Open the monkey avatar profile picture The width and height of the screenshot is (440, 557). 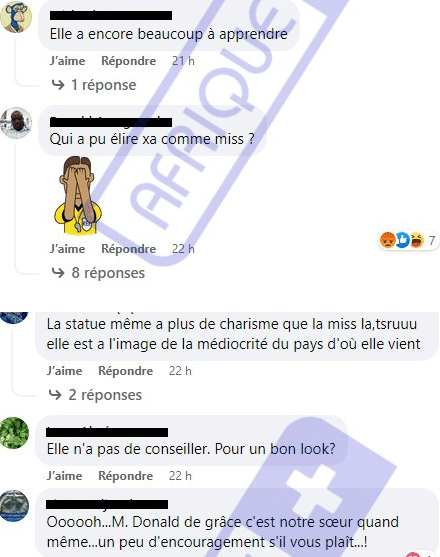16,16
